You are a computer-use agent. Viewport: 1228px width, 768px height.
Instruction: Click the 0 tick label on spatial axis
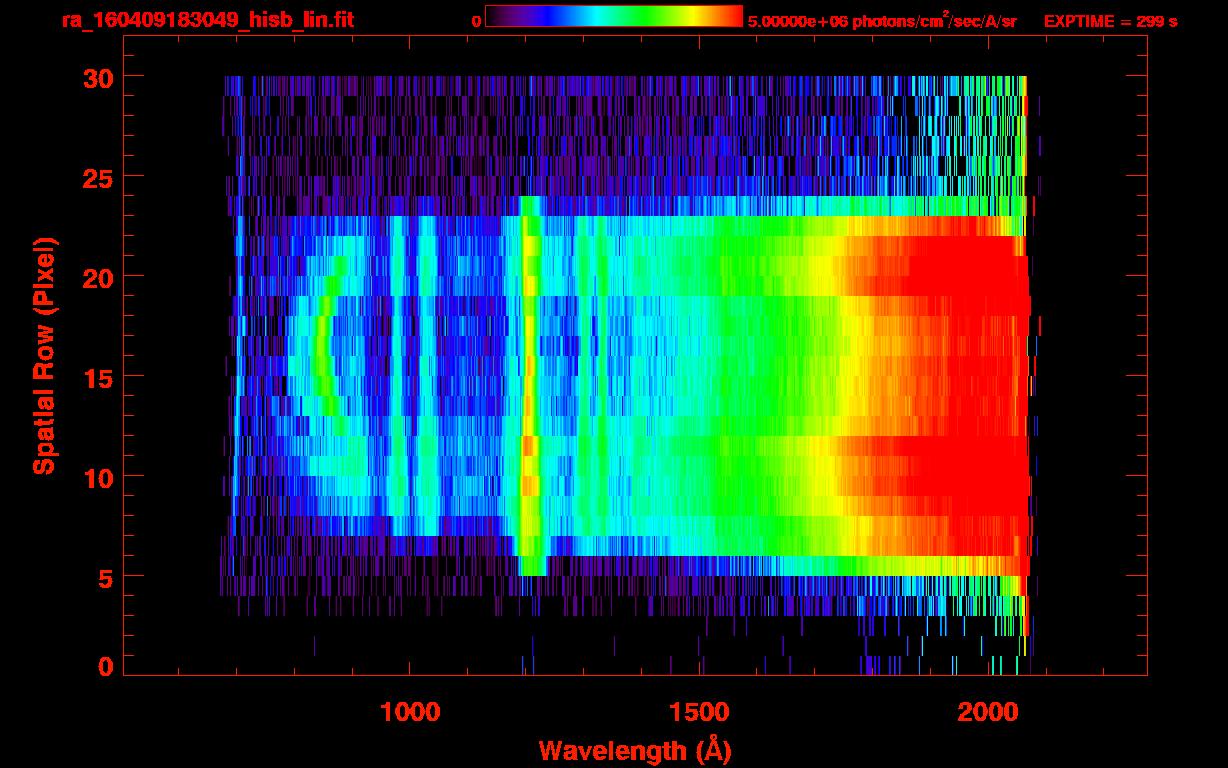click(103, 666)
